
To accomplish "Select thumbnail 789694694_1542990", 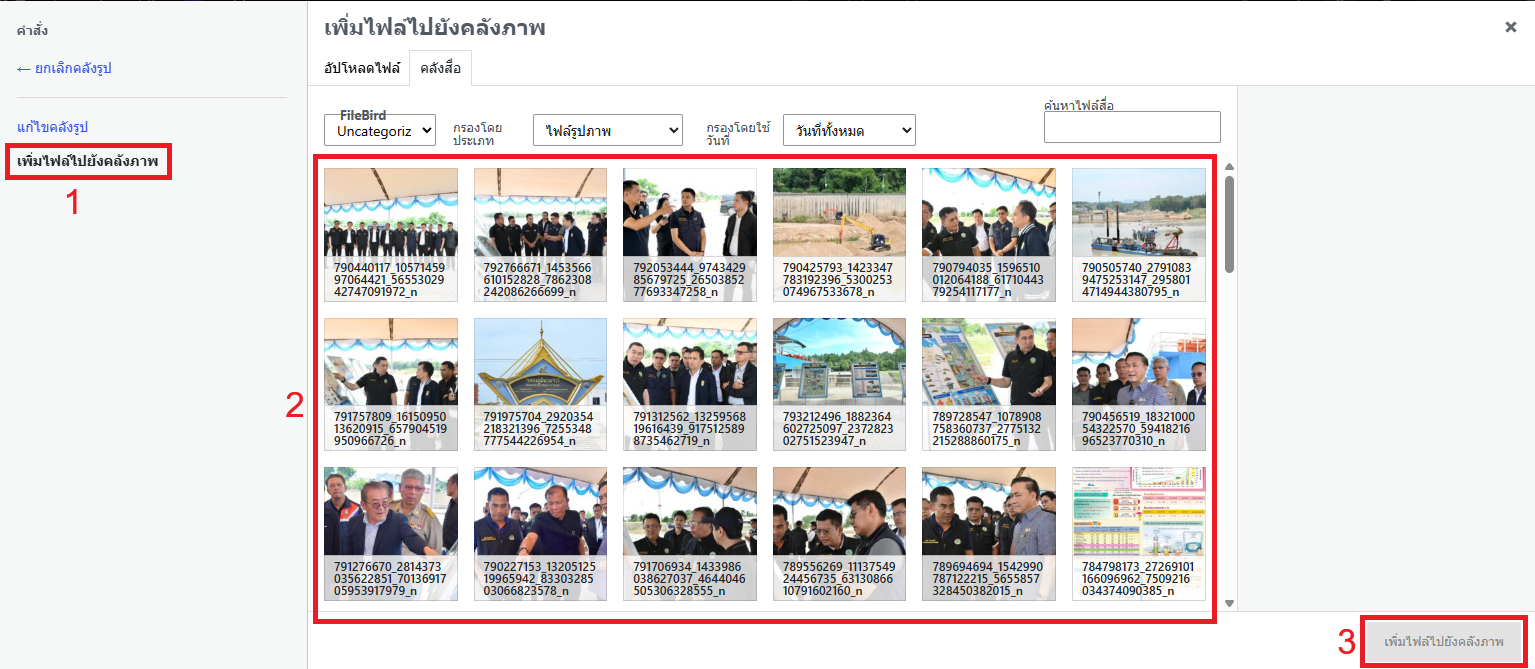I will (x=989, y=534).
